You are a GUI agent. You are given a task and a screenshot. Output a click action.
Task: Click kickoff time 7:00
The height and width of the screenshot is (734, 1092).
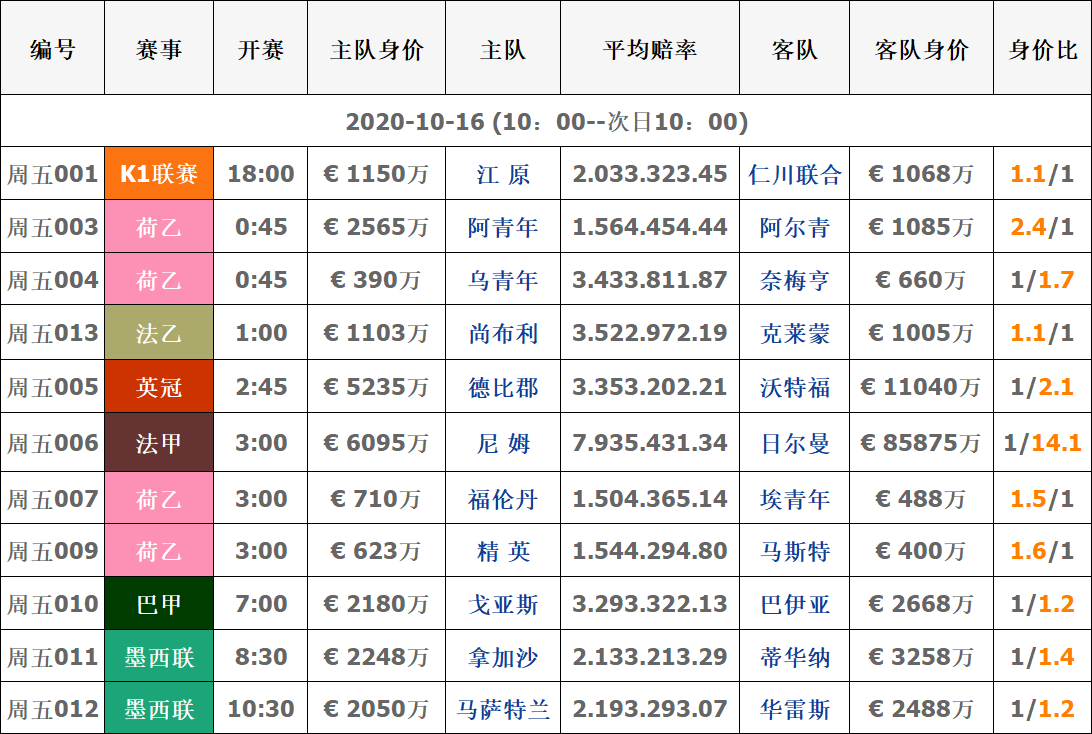(x=260, y=603)
